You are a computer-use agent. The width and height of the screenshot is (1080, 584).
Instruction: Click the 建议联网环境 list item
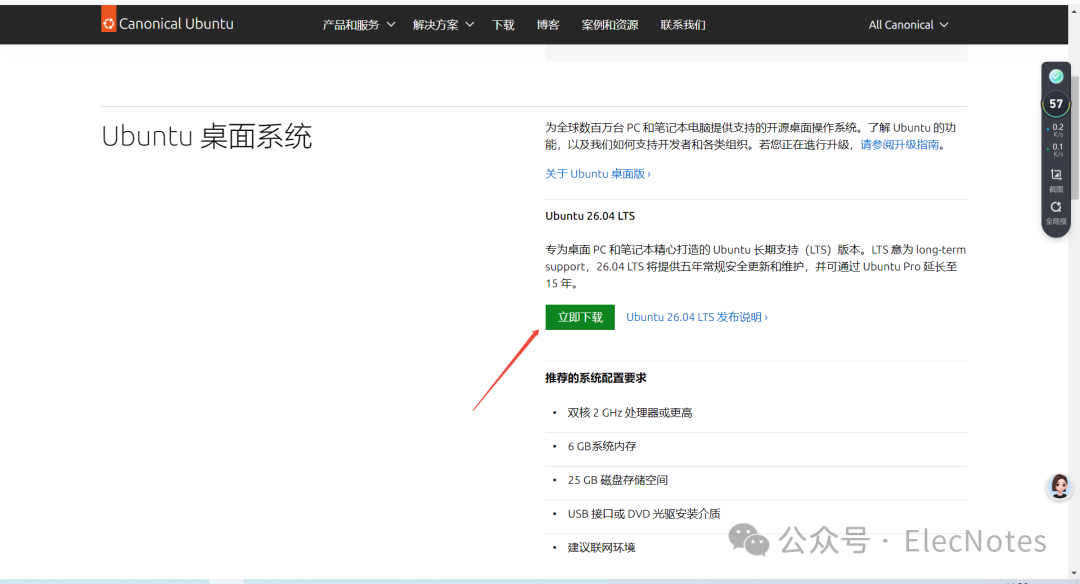click(x=601, y=548)
